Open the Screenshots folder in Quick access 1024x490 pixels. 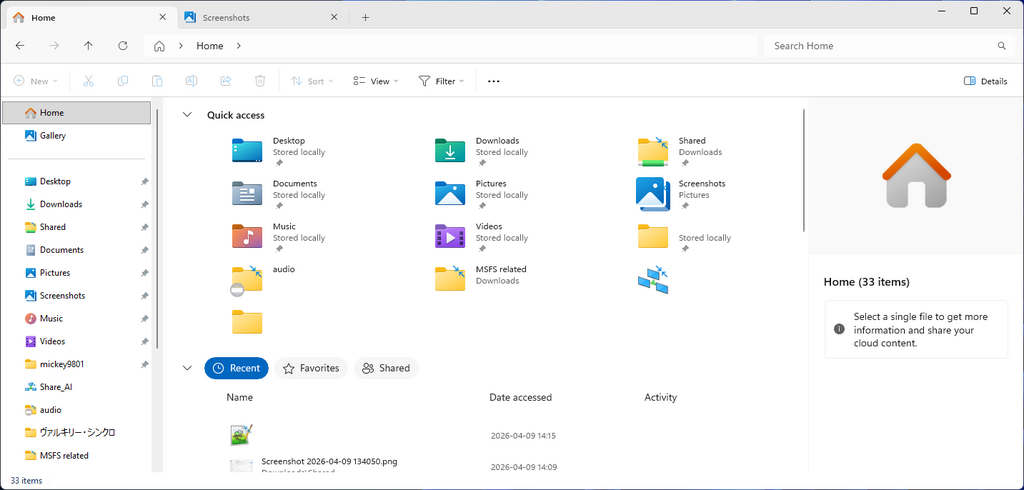click(653, 194)
